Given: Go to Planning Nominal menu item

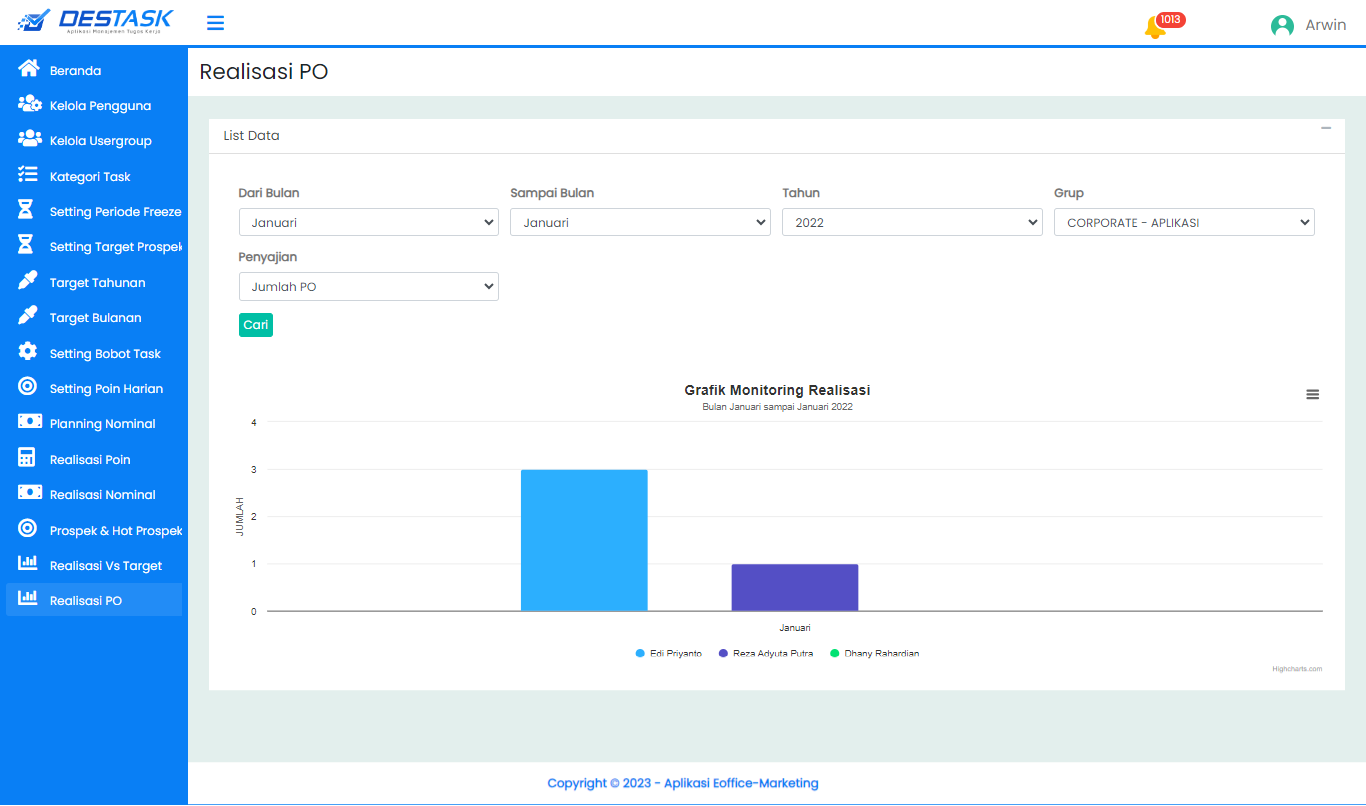Looking at the screenshot, I should click(x=102, y=424).
